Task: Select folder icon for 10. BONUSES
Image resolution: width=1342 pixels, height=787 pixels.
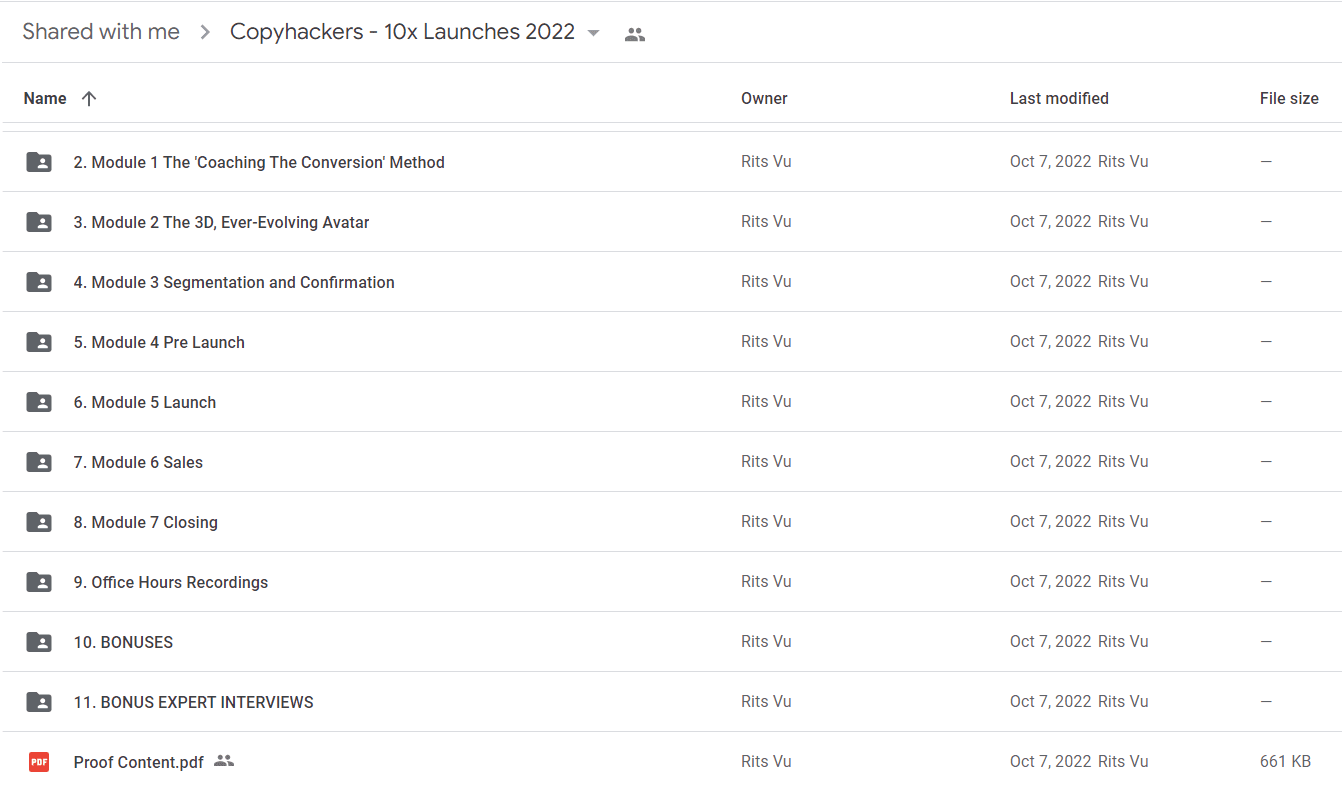Action: 39,642
